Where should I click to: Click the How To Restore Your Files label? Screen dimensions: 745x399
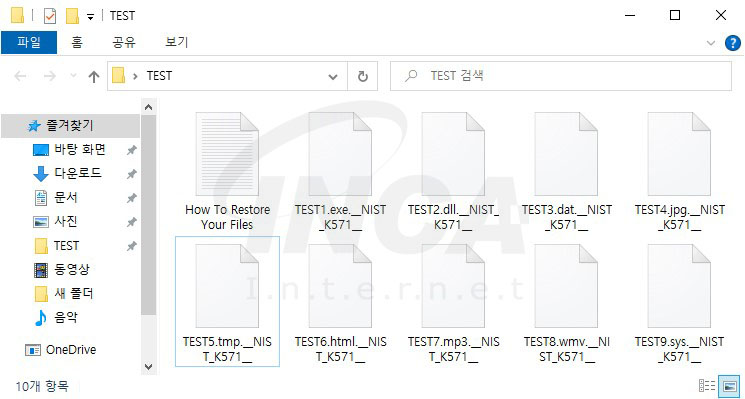click(227, 217)
